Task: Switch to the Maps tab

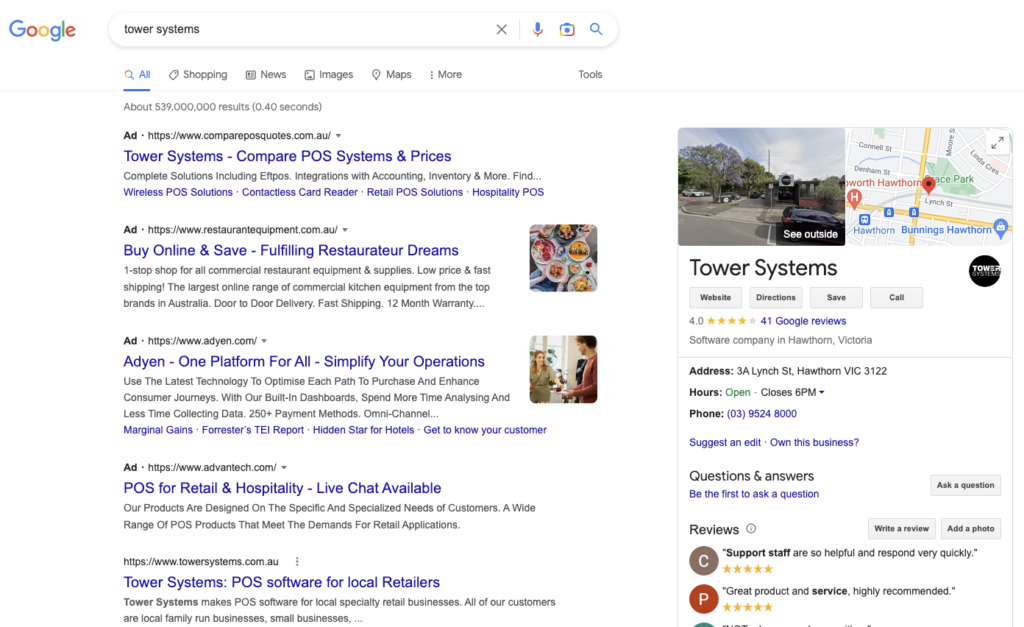Action: 391,74
